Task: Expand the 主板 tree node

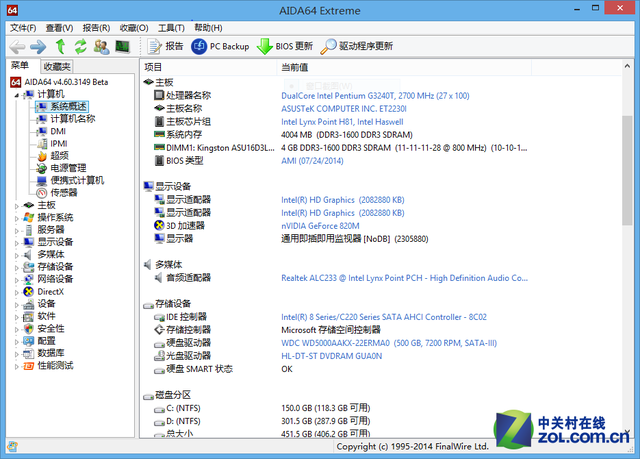Action: pos(16,204)
